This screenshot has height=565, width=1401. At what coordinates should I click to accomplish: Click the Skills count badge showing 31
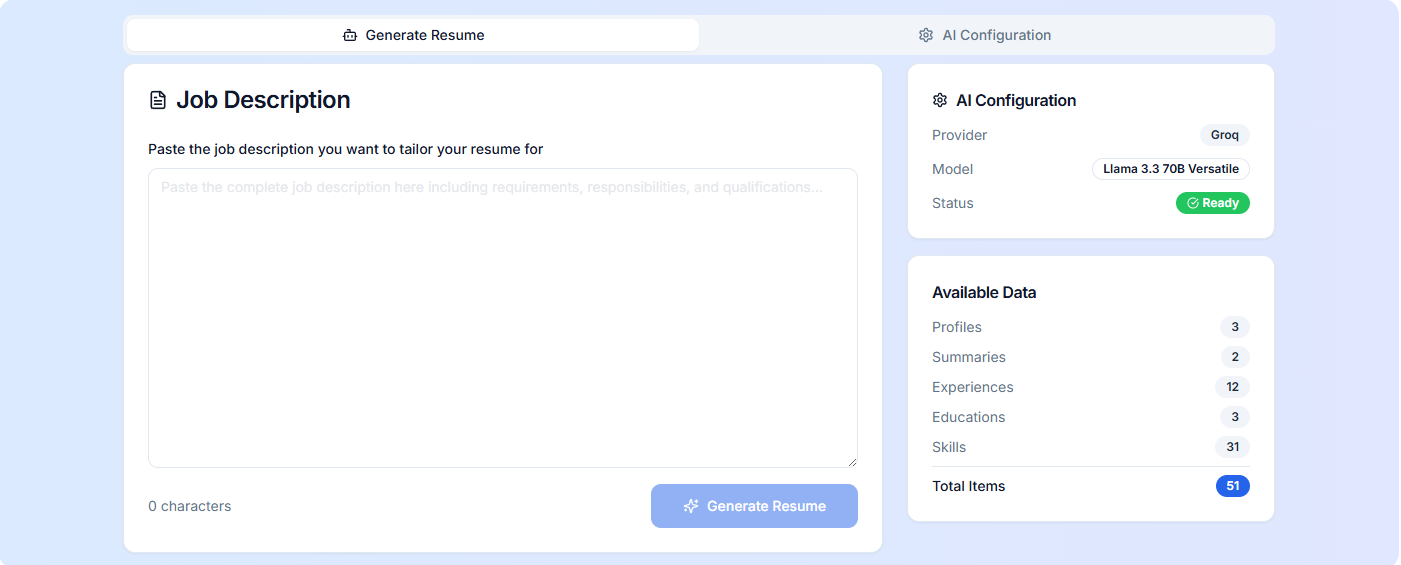[x=1232, y=447]
